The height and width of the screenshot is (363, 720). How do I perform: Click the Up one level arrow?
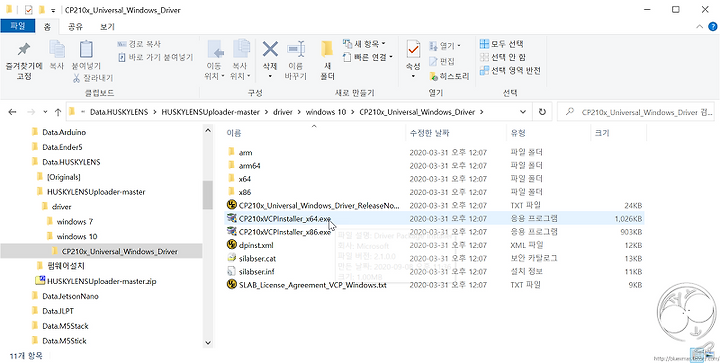pyautogui.click(x=58, y=112)
